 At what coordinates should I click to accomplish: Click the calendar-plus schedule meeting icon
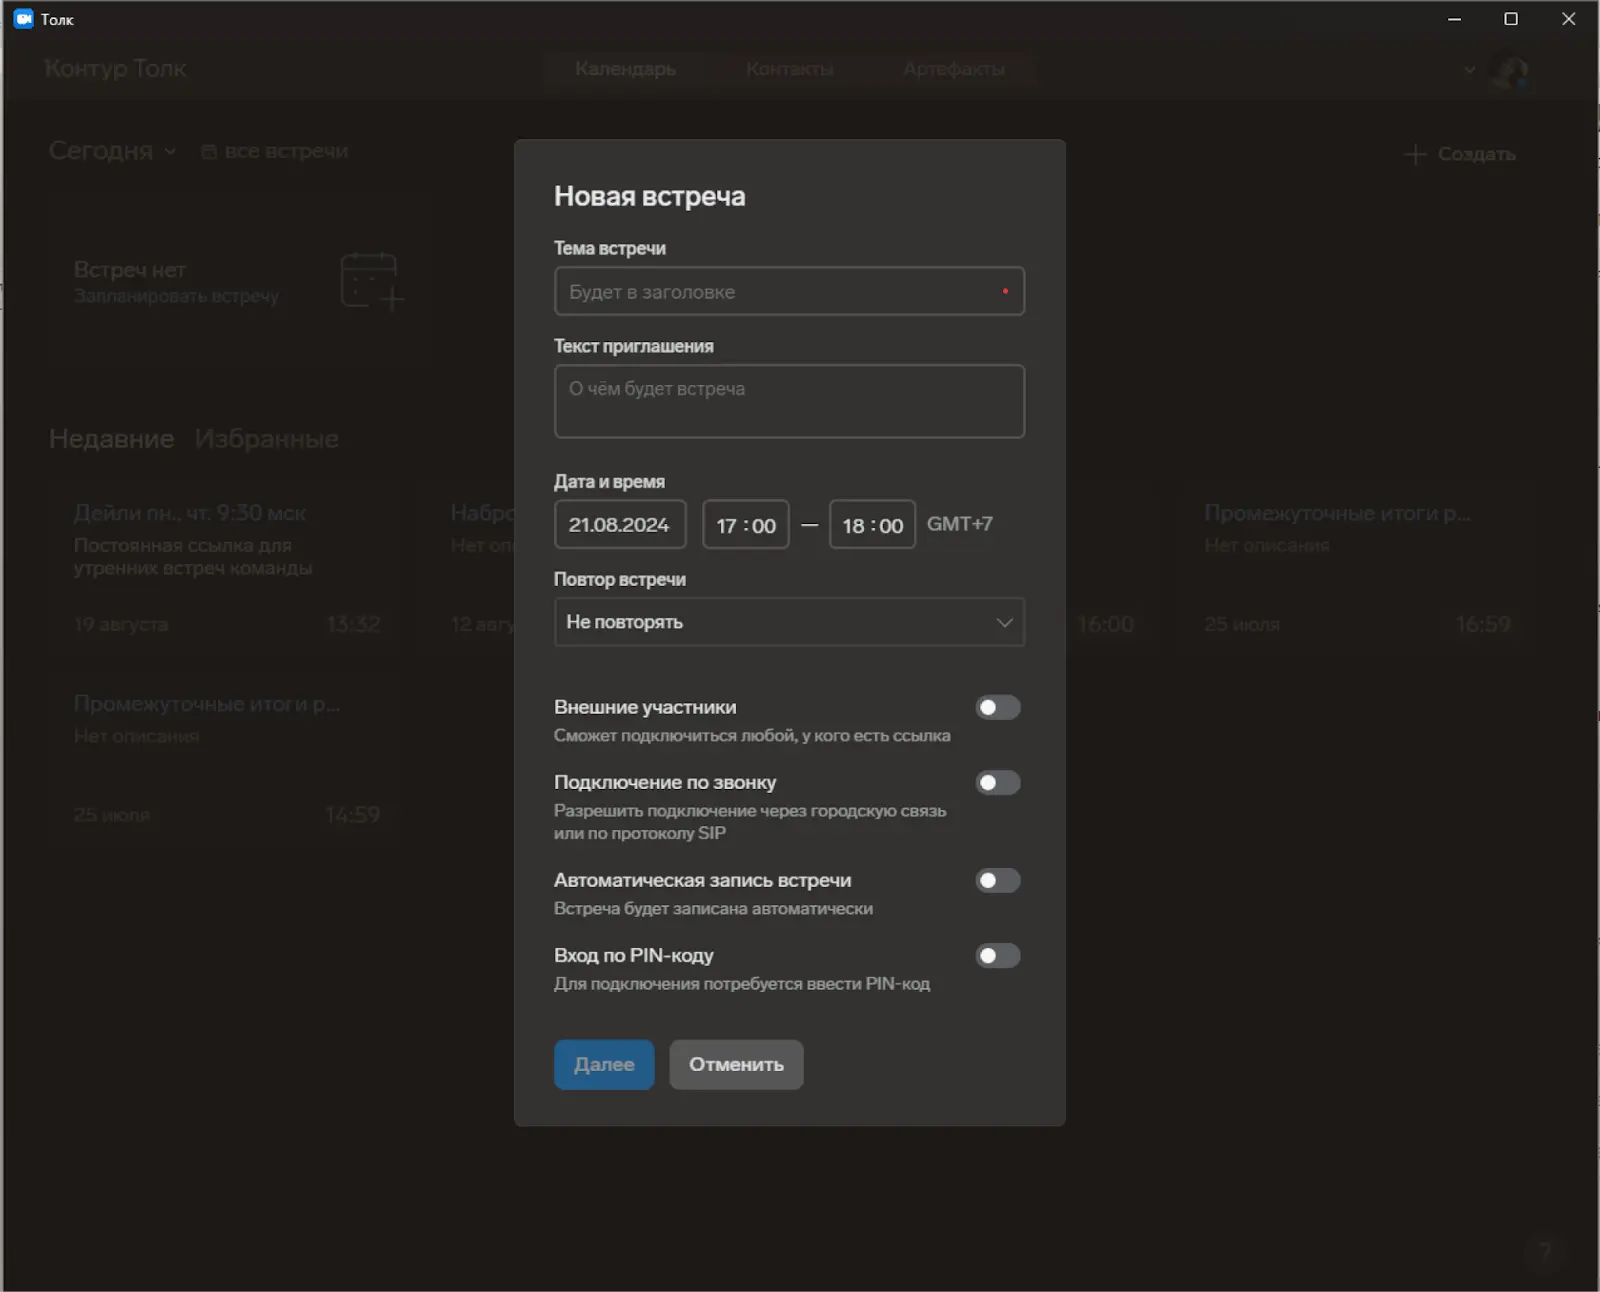(371, 282)
